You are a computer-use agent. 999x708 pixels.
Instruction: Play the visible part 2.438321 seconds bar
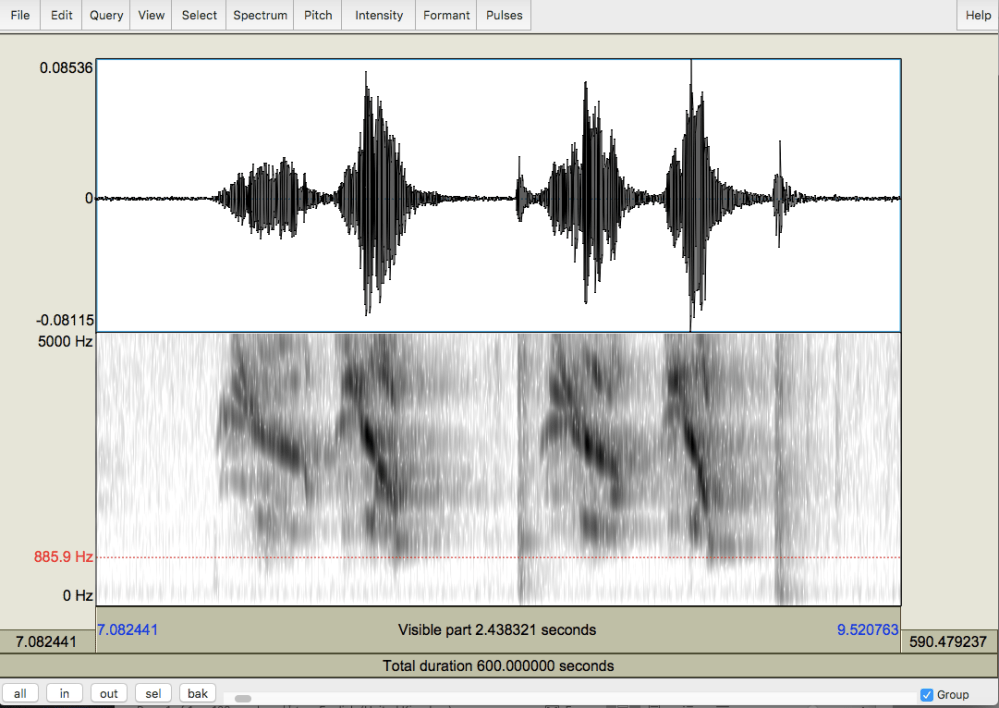pos(497,630)
